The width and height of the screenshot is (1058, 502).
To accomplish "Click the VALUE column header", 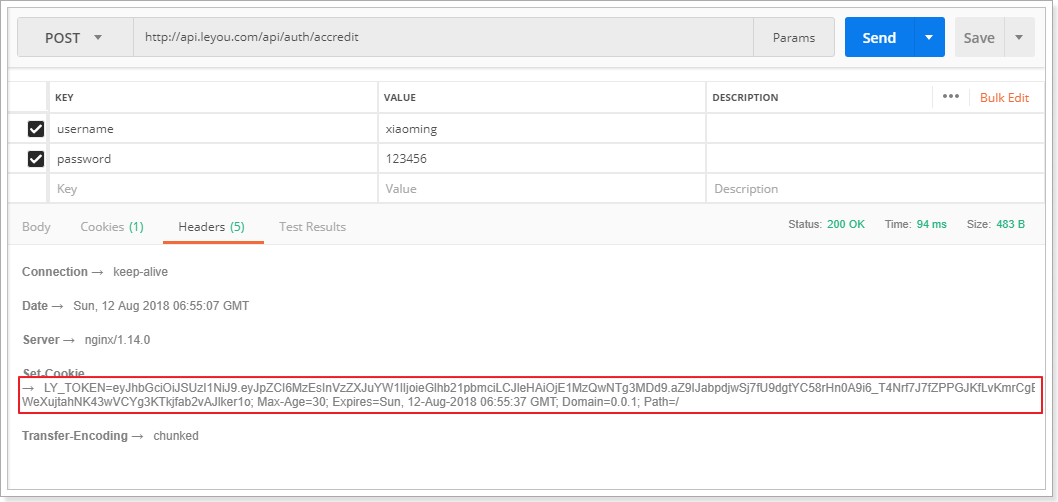I will [399, 97].
